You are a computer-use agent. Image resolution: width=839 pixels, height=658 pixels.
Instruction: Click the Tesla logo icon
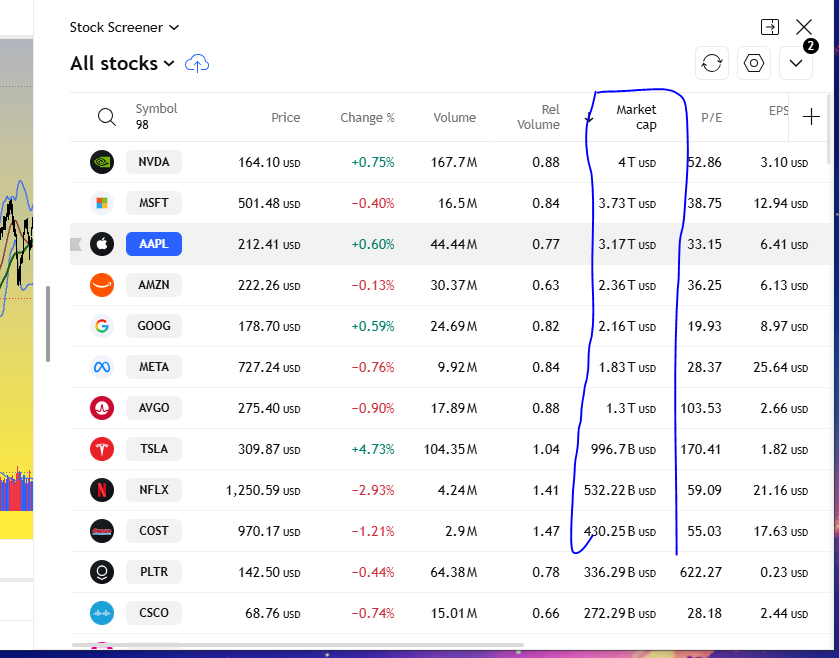pos(102,449)
